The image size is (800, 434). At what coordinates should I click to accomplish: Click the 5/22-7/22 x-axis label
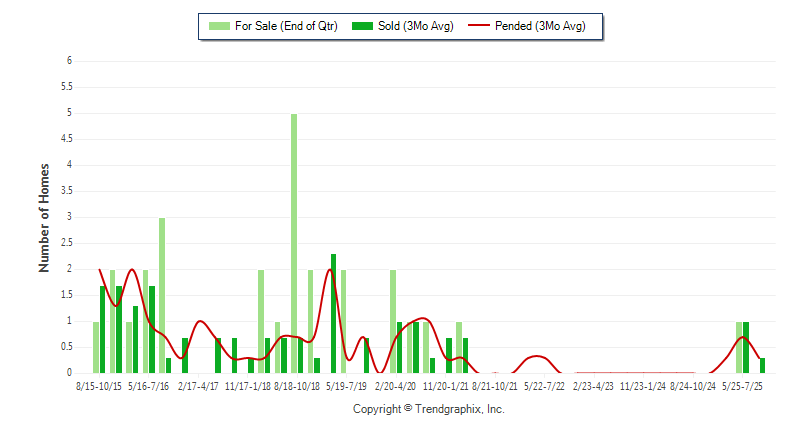544,386
